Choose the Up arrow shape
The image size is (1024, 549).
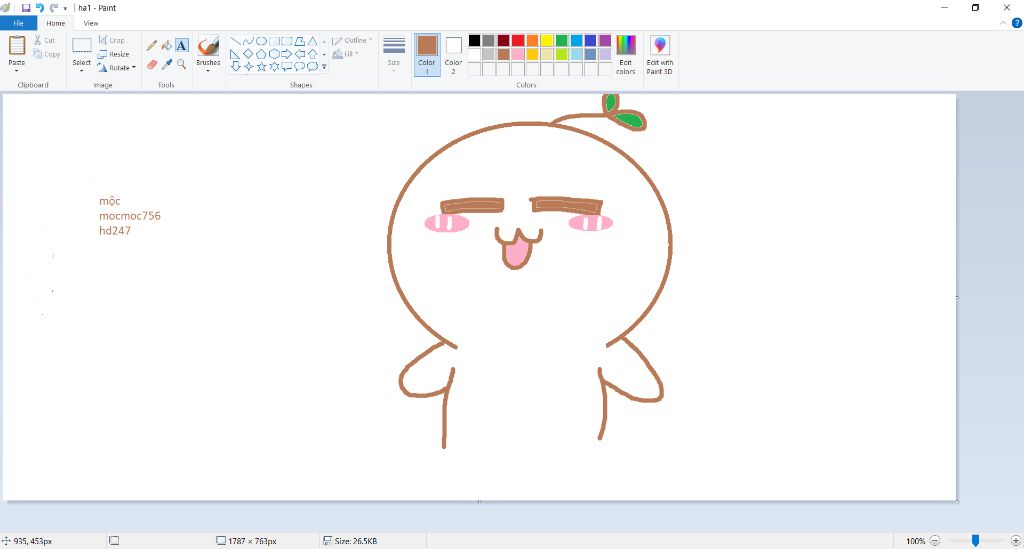pos(313,54)
